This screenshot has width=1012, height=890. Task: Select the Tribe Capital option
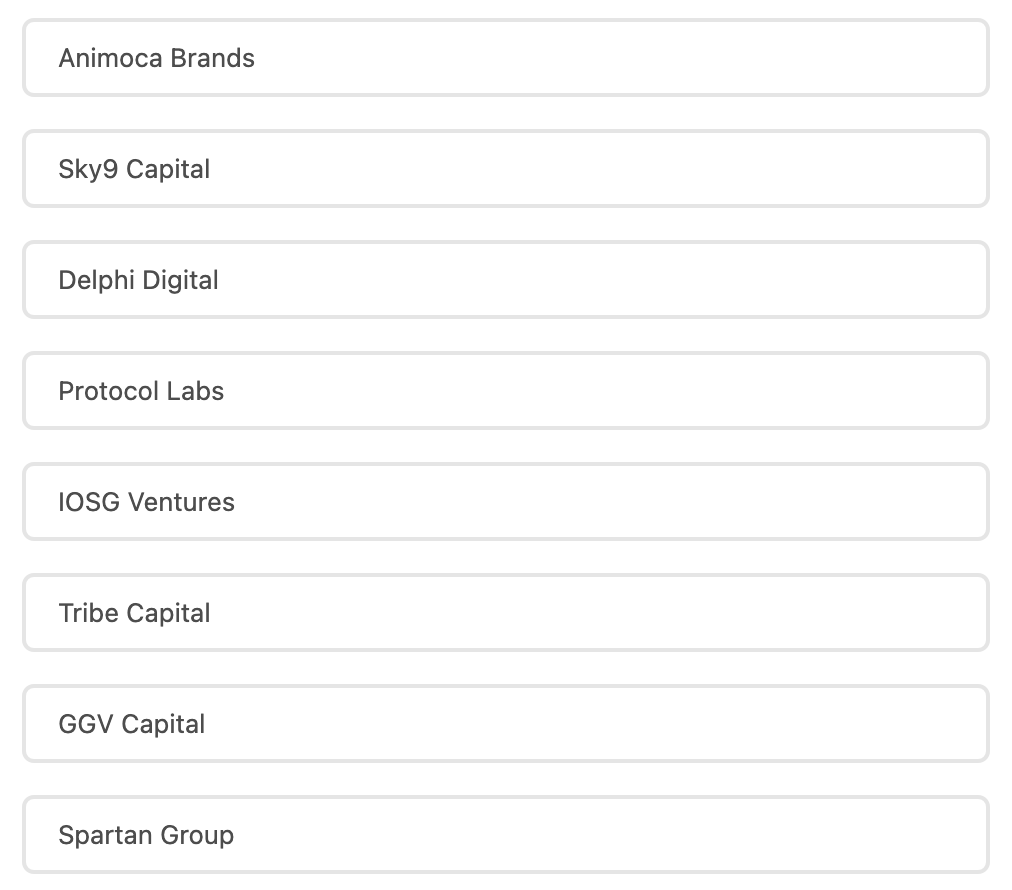505,613
